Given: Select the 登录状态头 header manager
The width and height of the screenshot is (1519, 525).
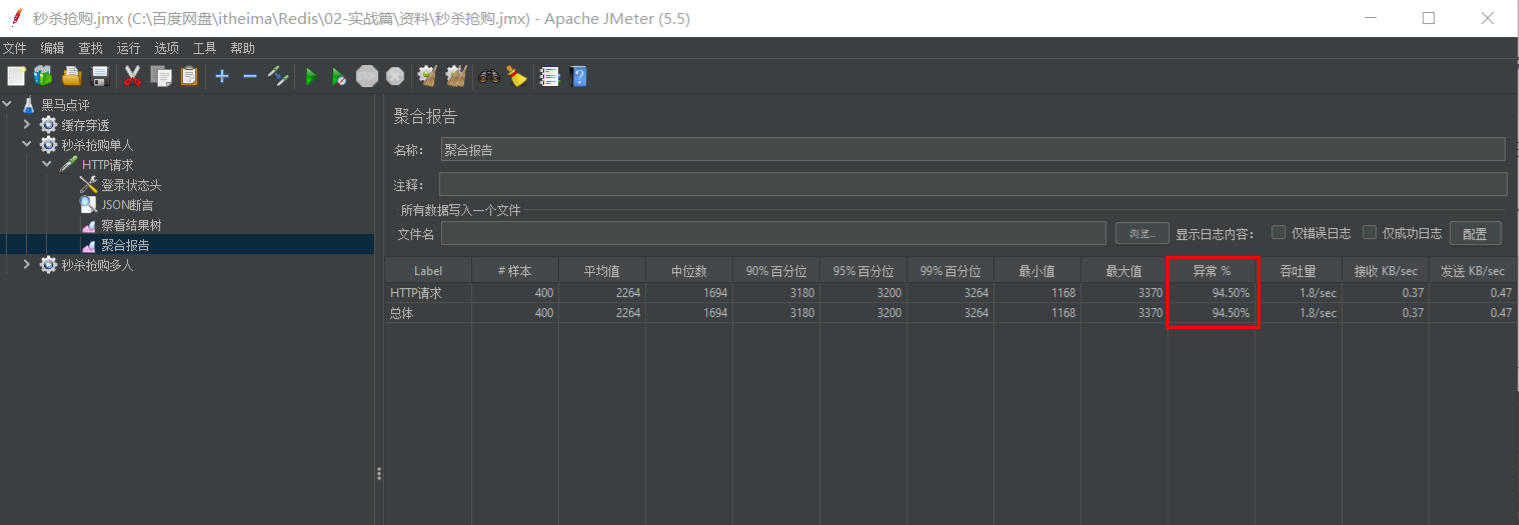Looking at the screenshot, I should (x=131, y=185).
